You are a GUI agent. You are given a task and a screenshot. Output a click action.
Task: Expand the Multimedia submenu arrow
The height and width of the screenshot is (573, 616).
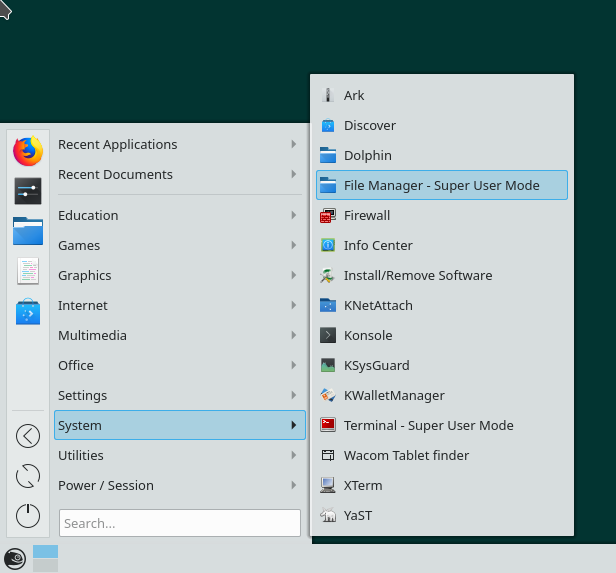pyautogui.click(x=293, y=335)
